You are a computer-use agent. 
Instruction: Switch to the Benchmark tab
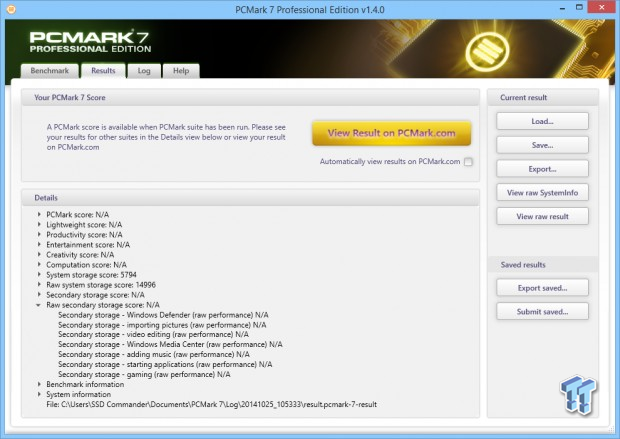pyautogui.click(x=49, y=71)
